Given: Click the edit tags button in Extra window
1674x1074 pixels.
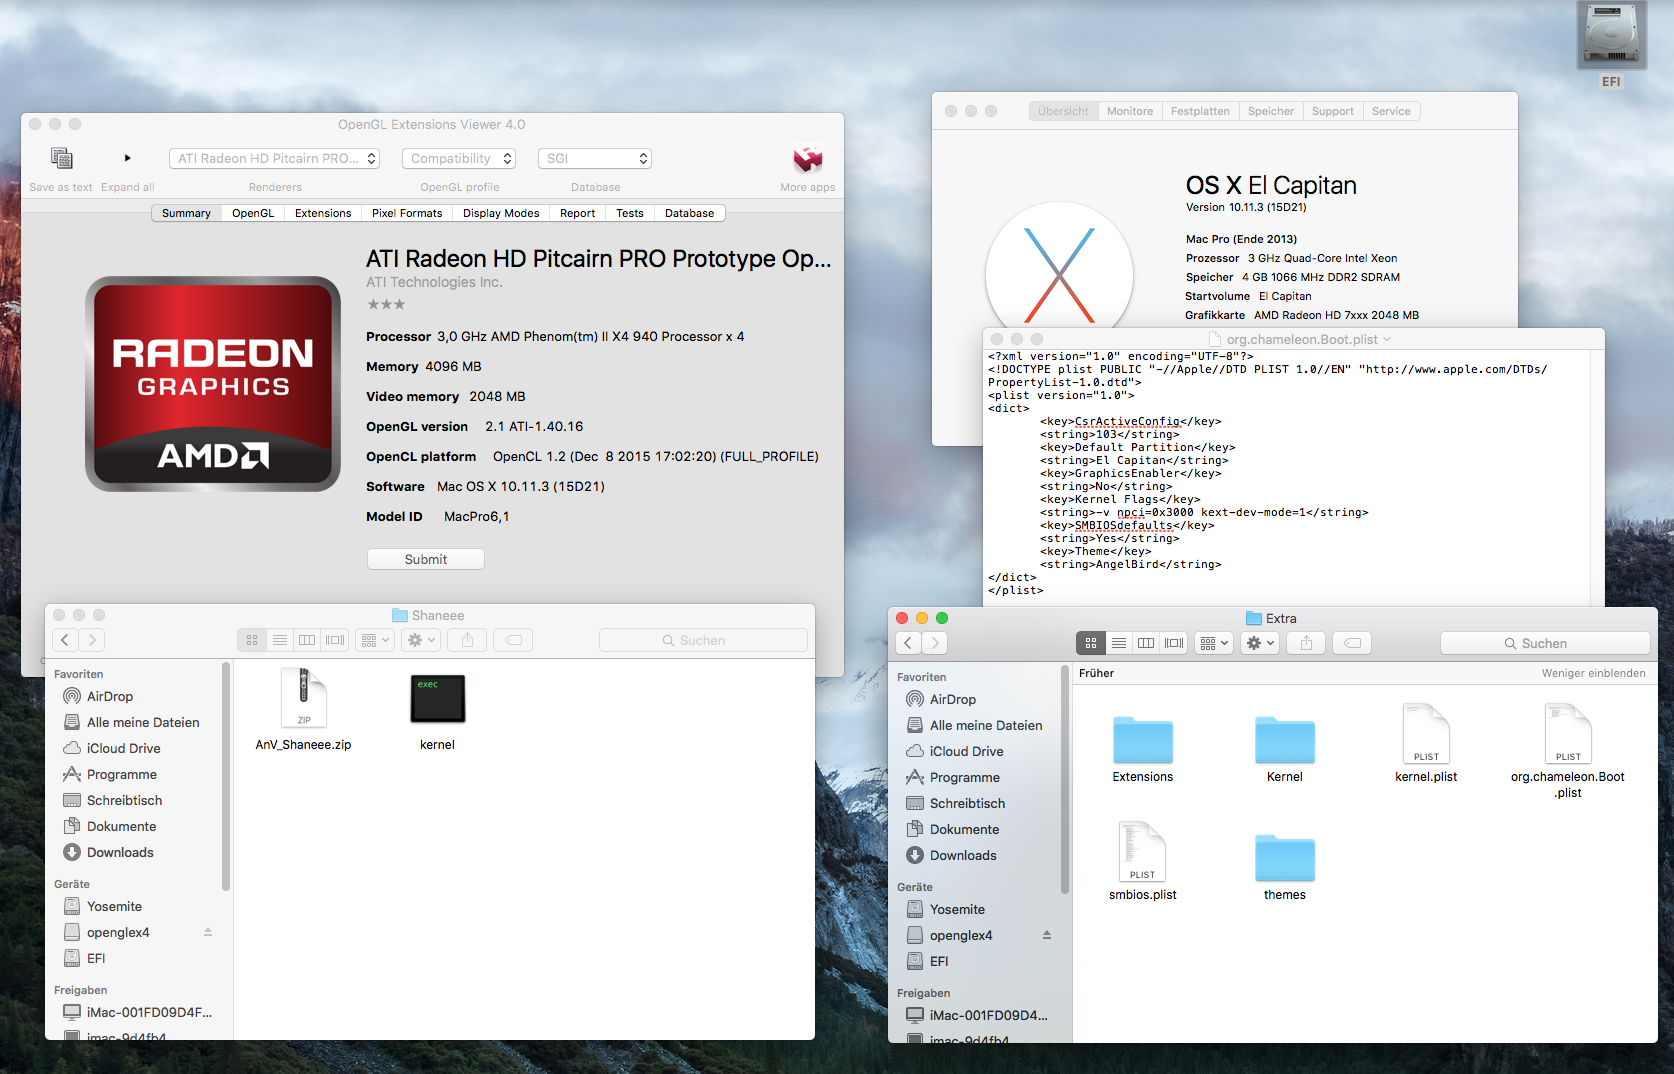Looking at the screenshot, I should pos(1352,643).
